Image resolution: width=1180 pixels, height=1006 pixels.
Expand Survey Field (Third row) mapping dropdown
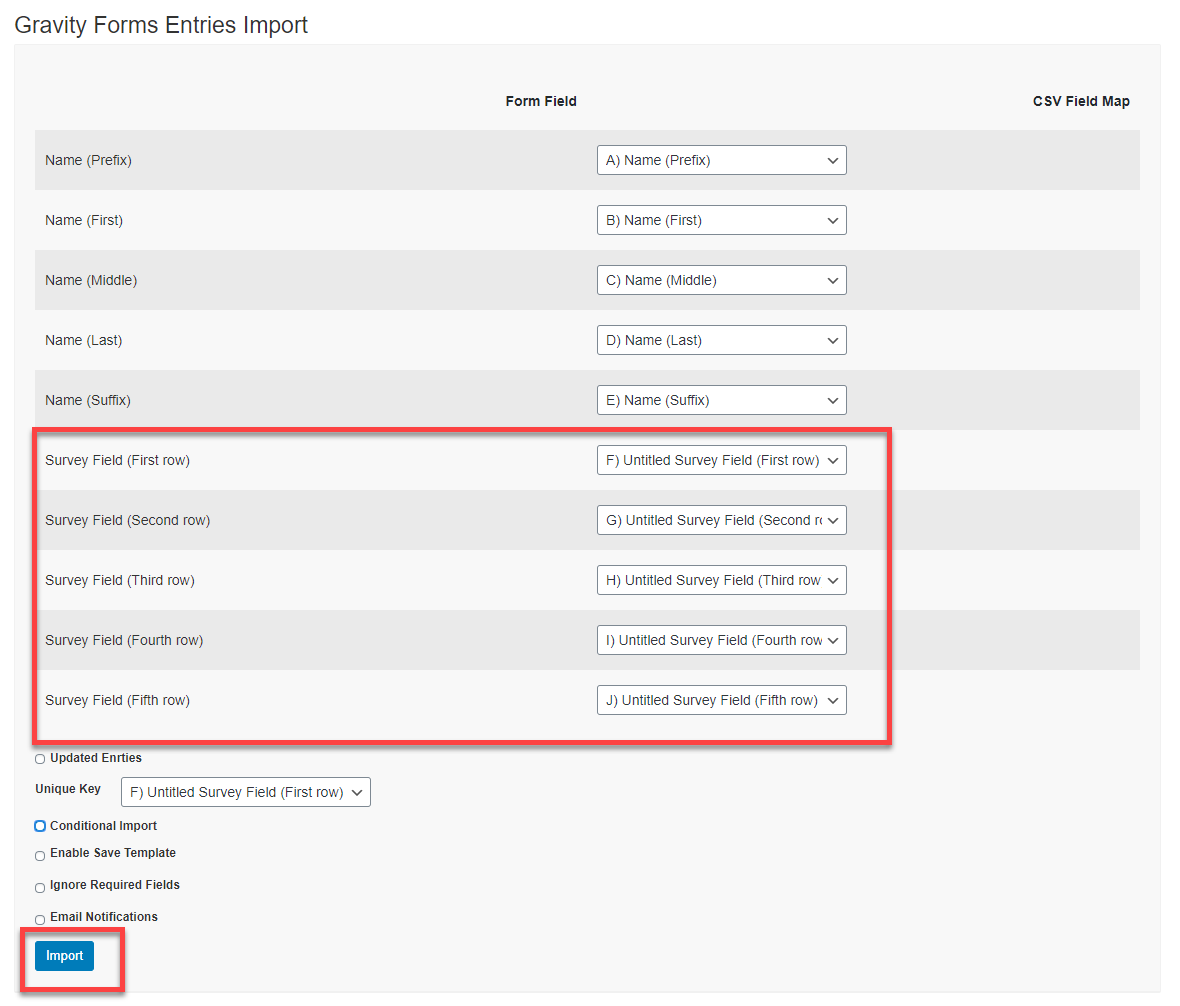pyautogui.click(x=721, y=580)
